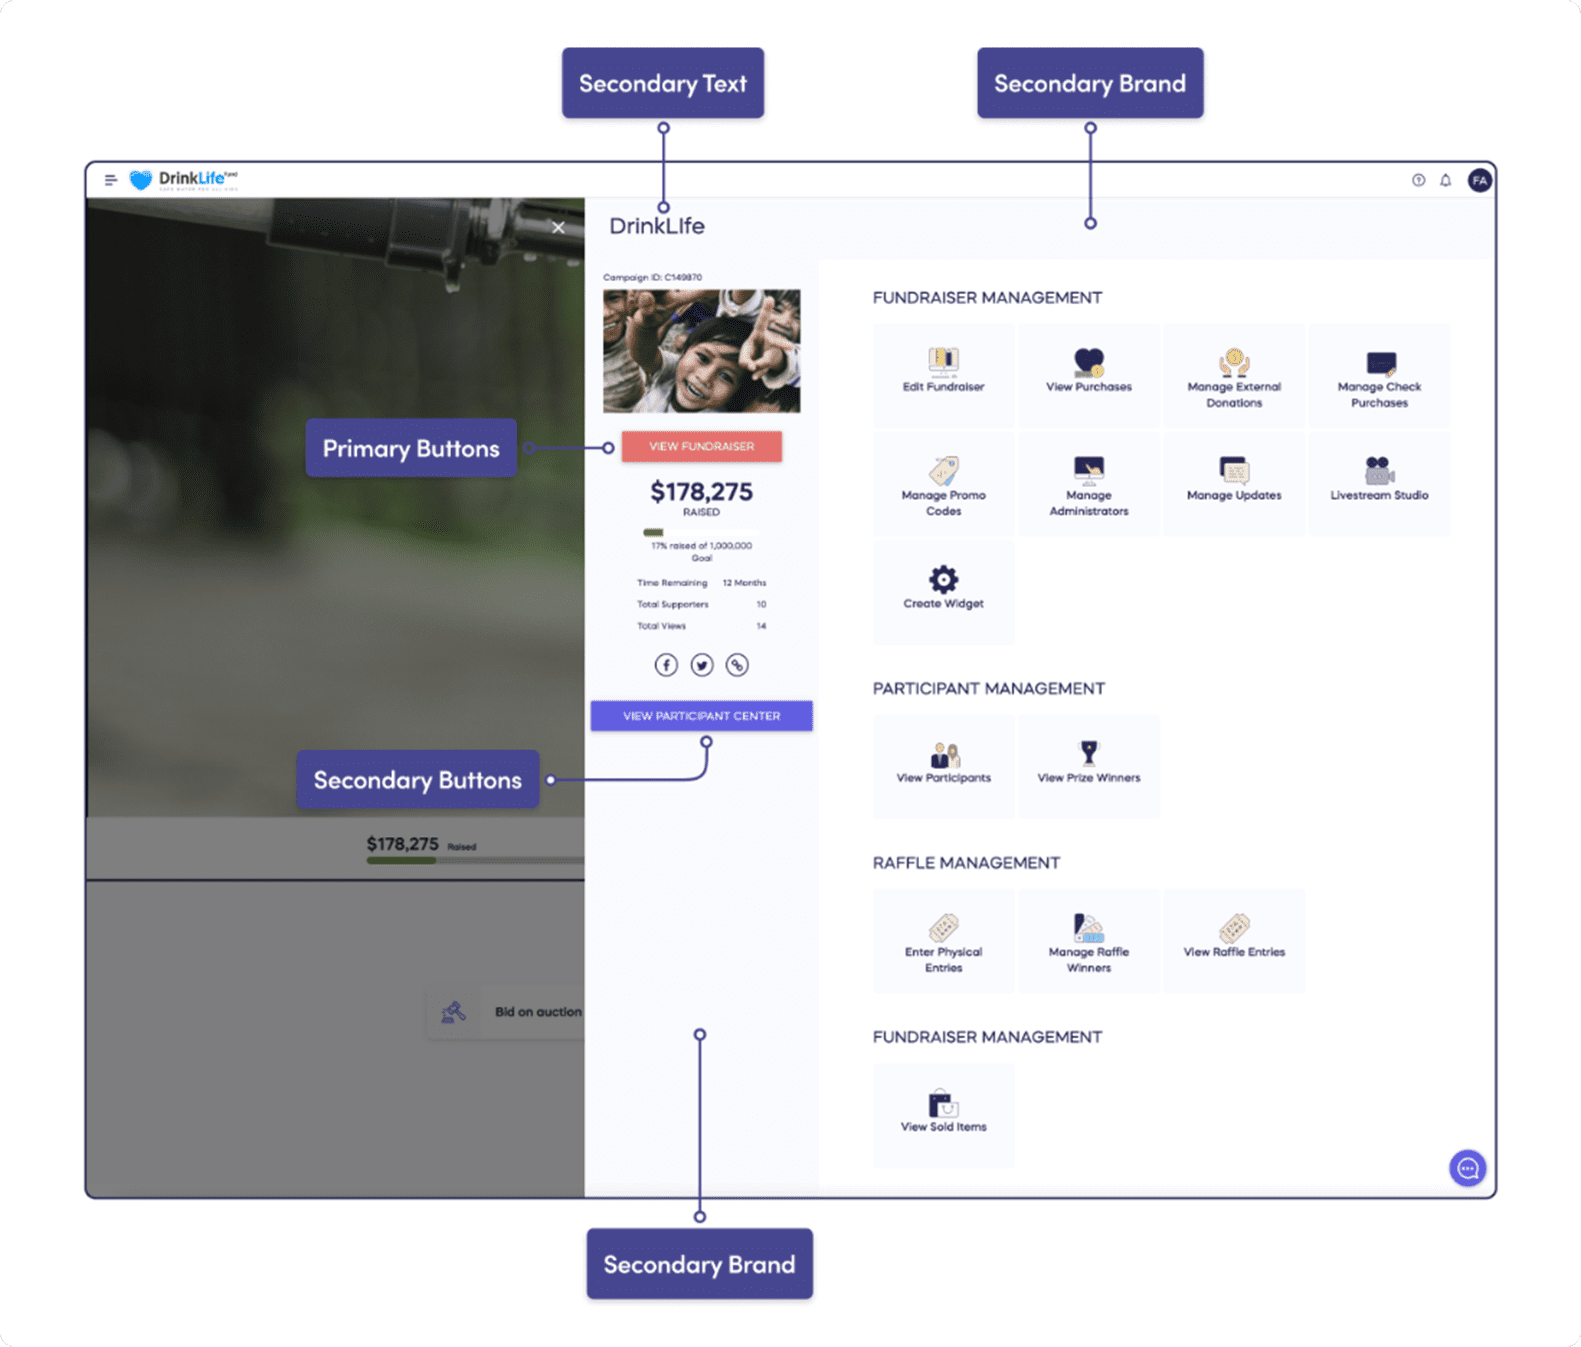Launch Livestream Studio
This screenshot has height=1347, width=1581.
coord(1379,480)
